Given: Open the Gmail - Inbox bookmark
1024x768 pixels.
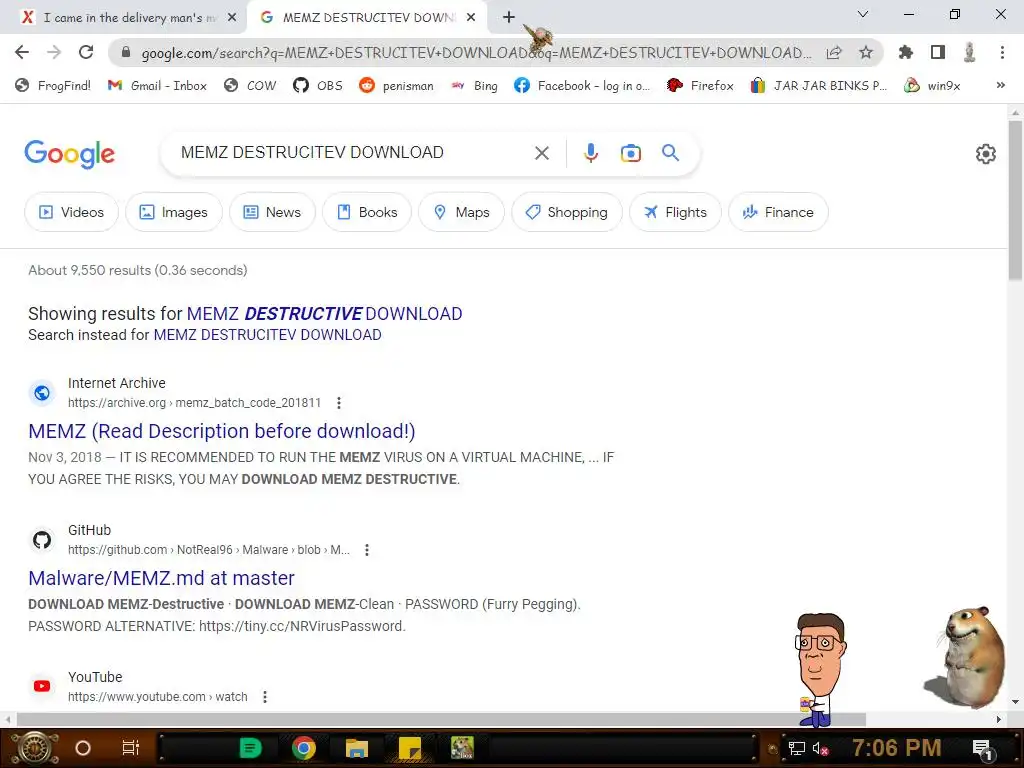Looking at the screenshot, I should [x=157, y=86].
